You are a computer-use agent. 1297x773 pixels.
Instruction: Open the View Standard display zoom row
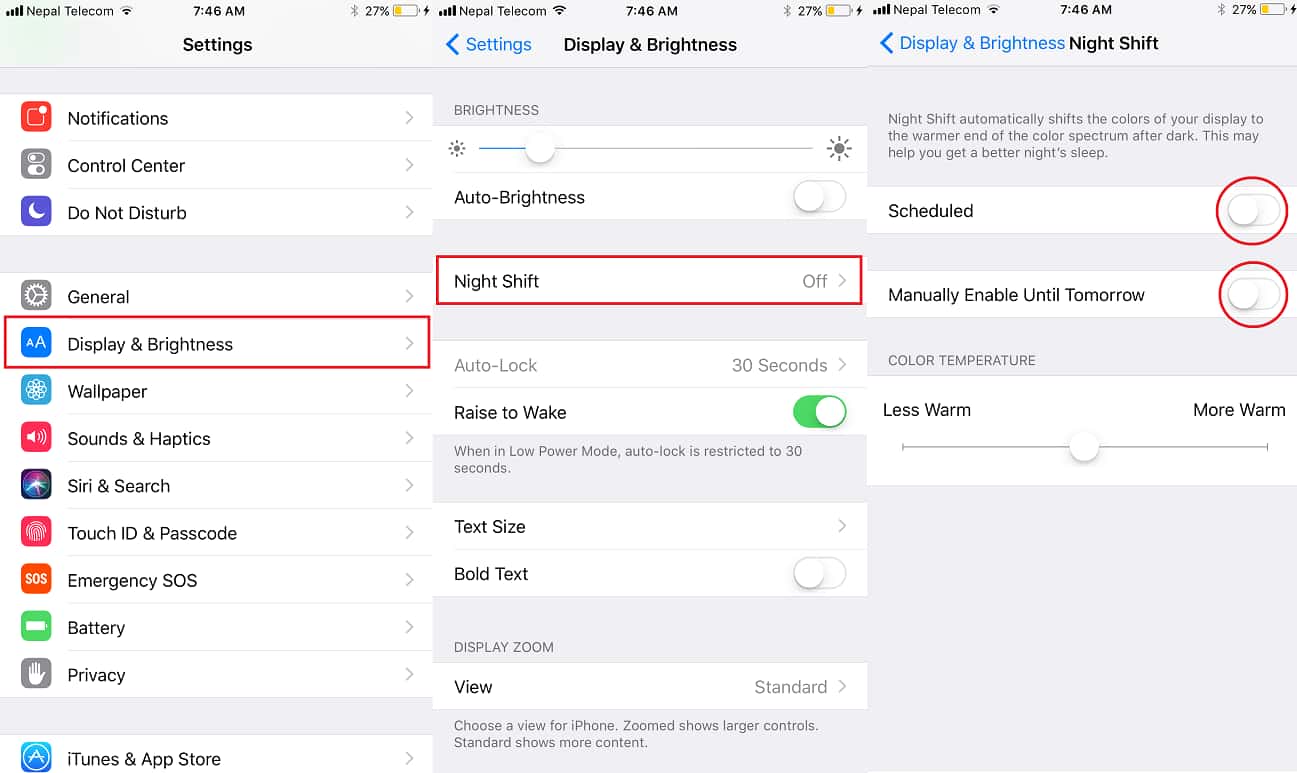pos(650,687)
